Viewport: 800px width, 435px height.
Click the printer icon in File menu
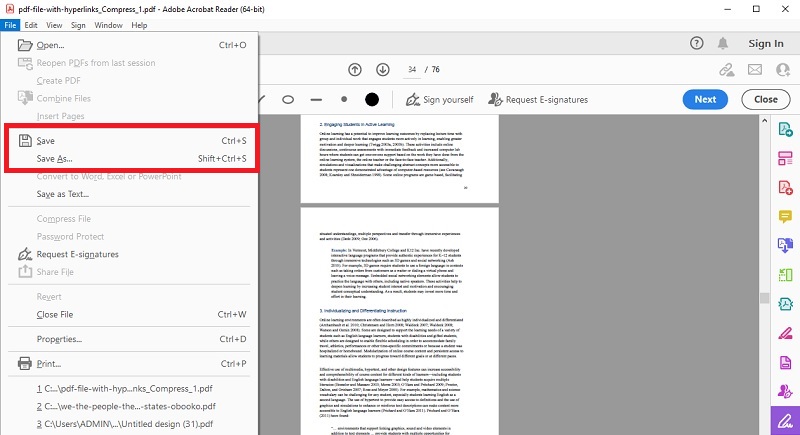pos(25,364)
